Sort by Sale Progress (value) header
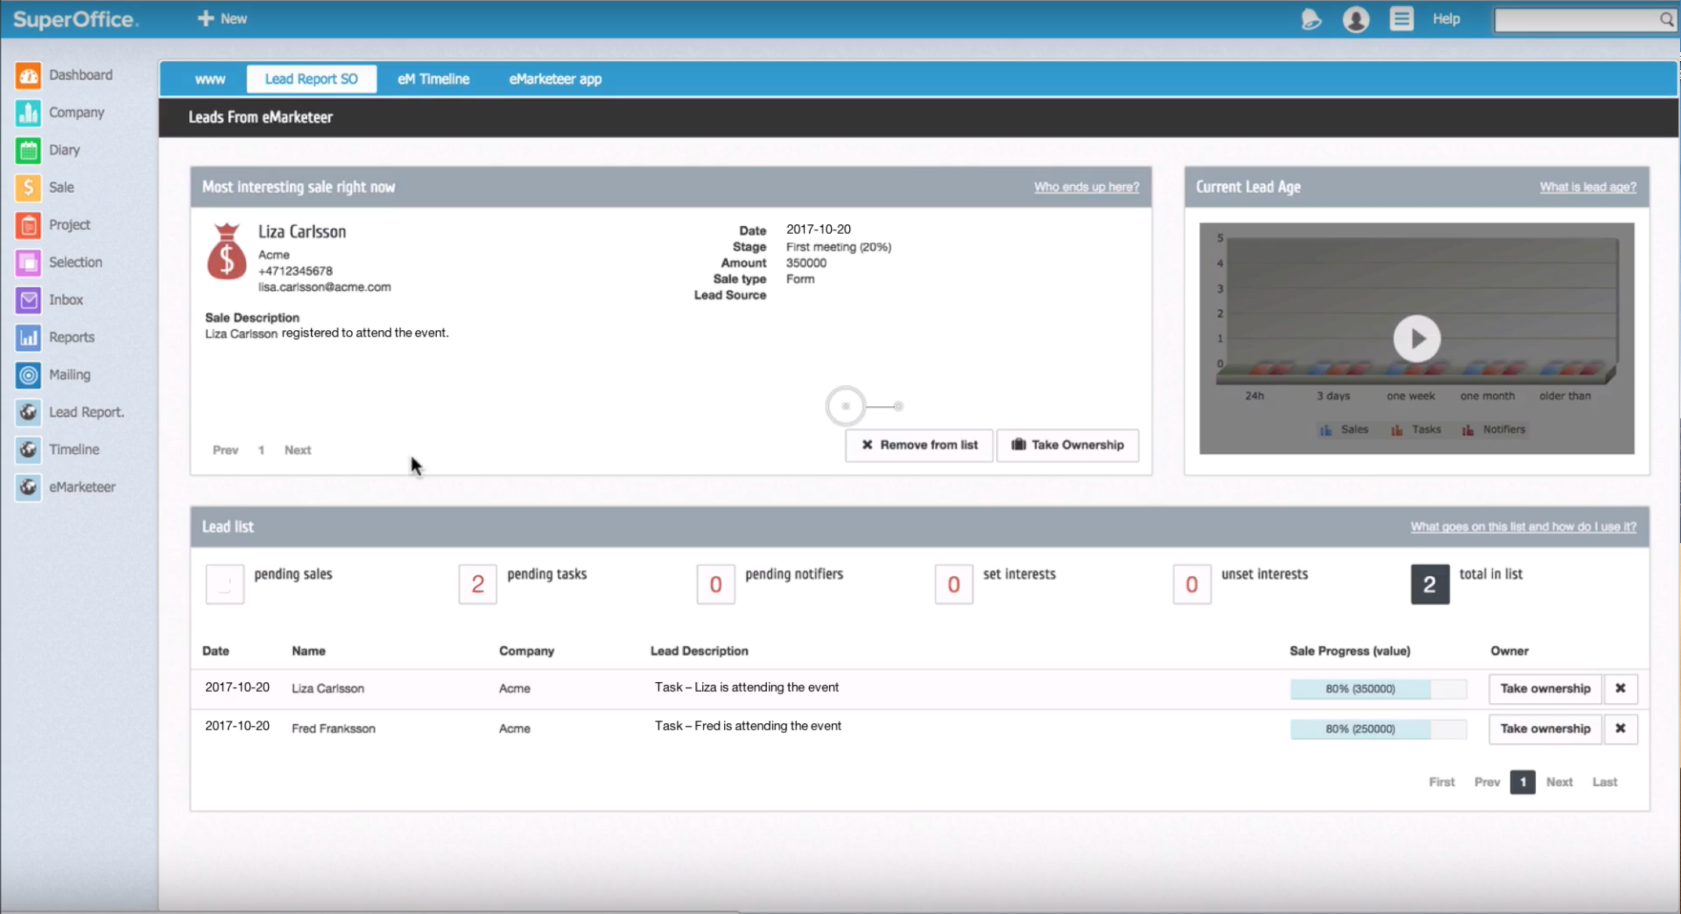The image size is (1681, 914). [1350, 651]
